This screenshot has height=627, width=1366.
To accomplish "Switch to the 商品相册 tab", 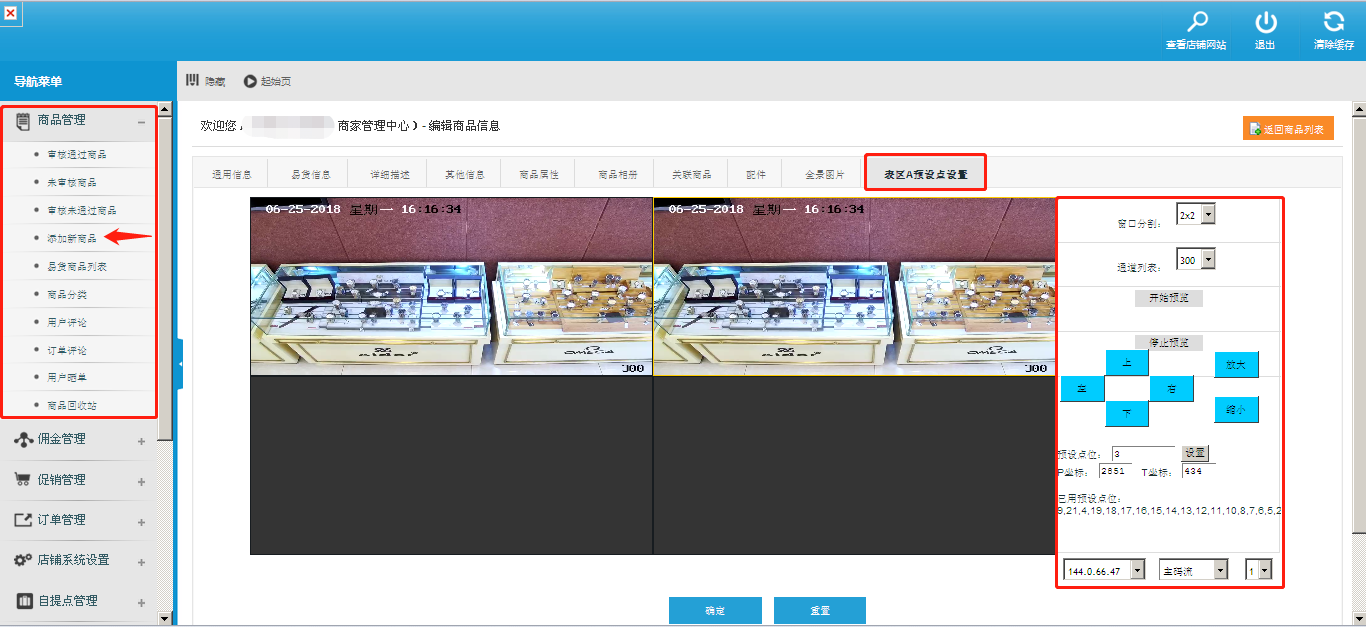I will (617, 174).
